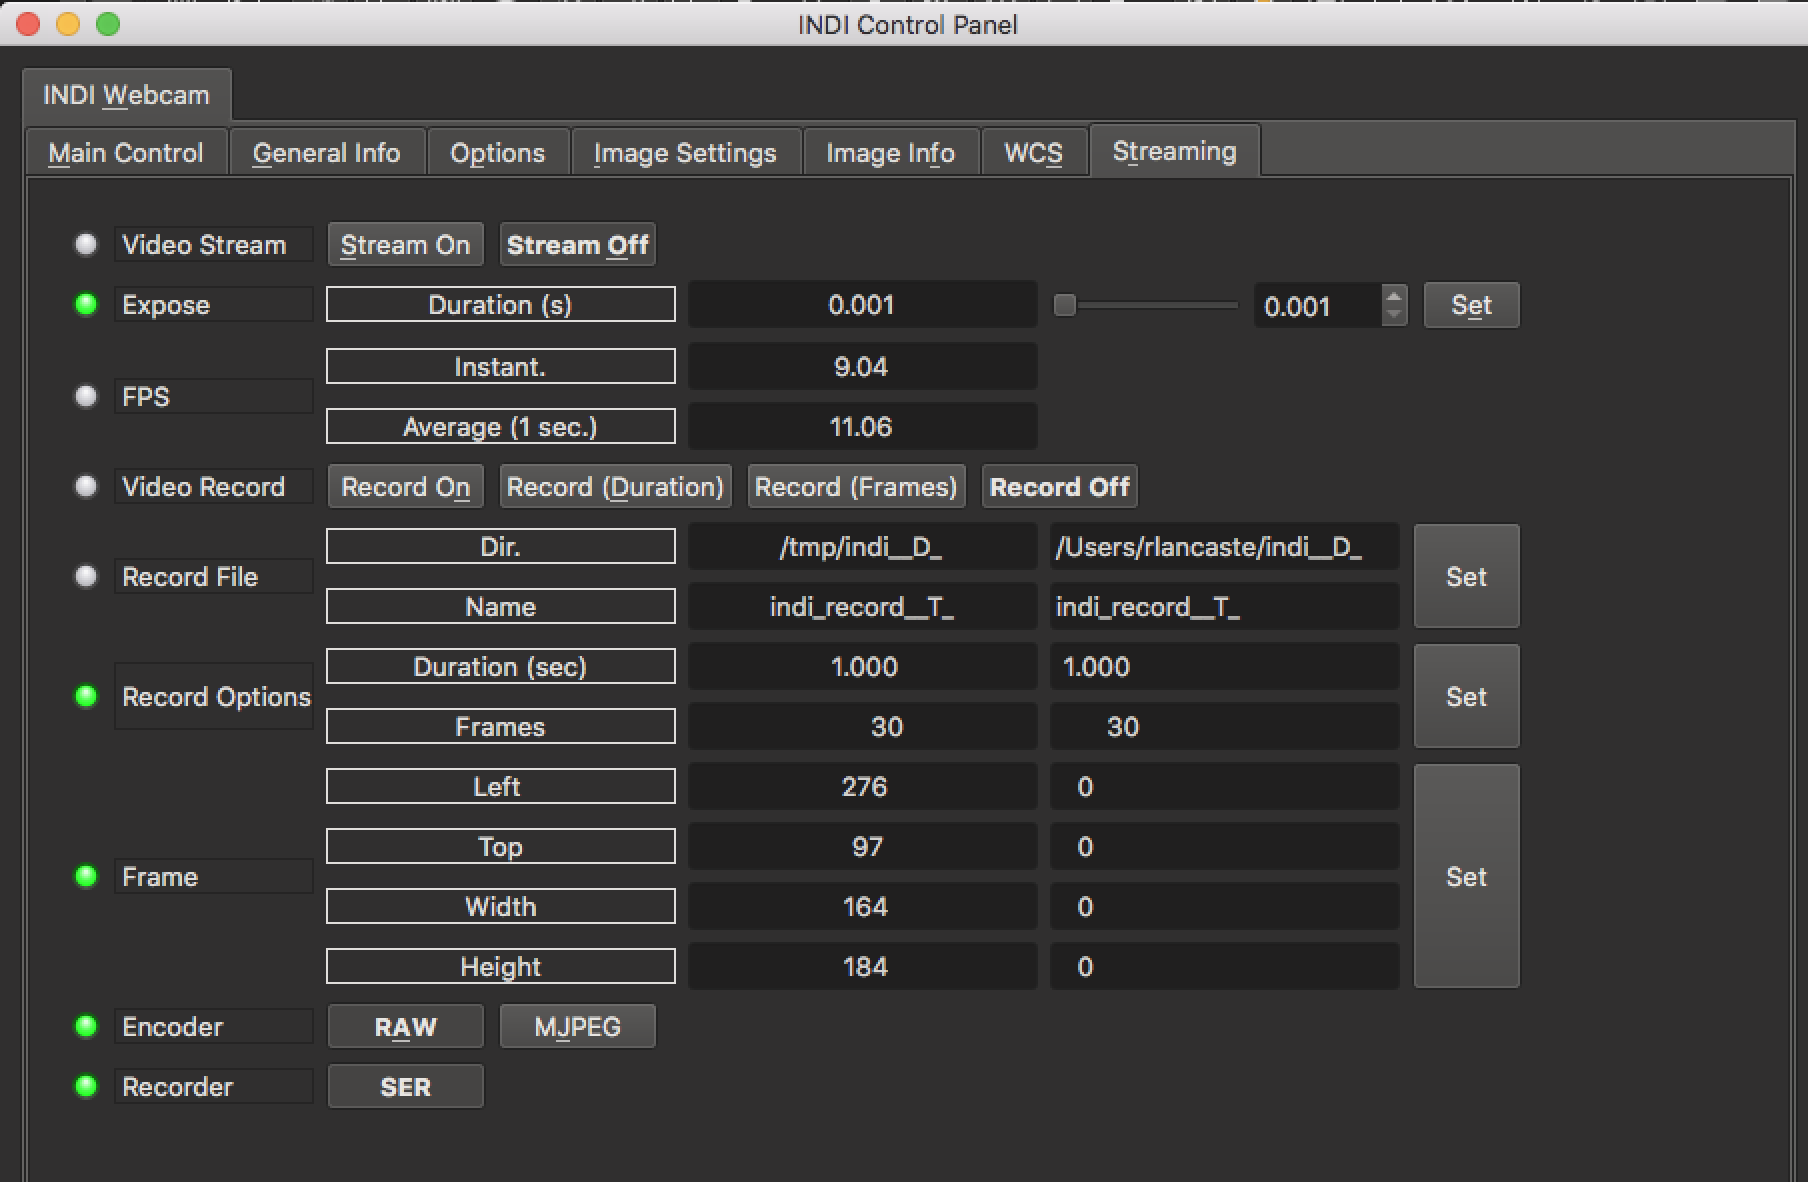Select the INDI Webcam device tab

pos(126,95)
